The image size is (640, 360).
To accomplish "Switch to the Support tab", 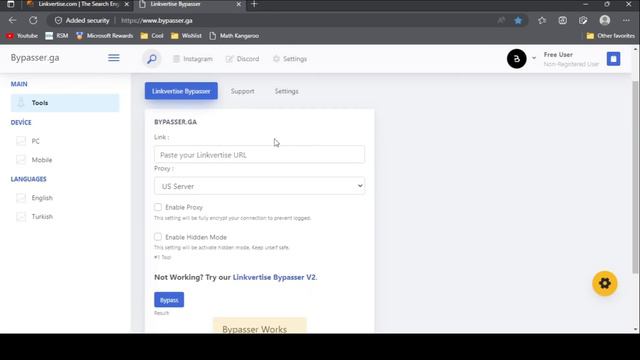I will (242, 91).
